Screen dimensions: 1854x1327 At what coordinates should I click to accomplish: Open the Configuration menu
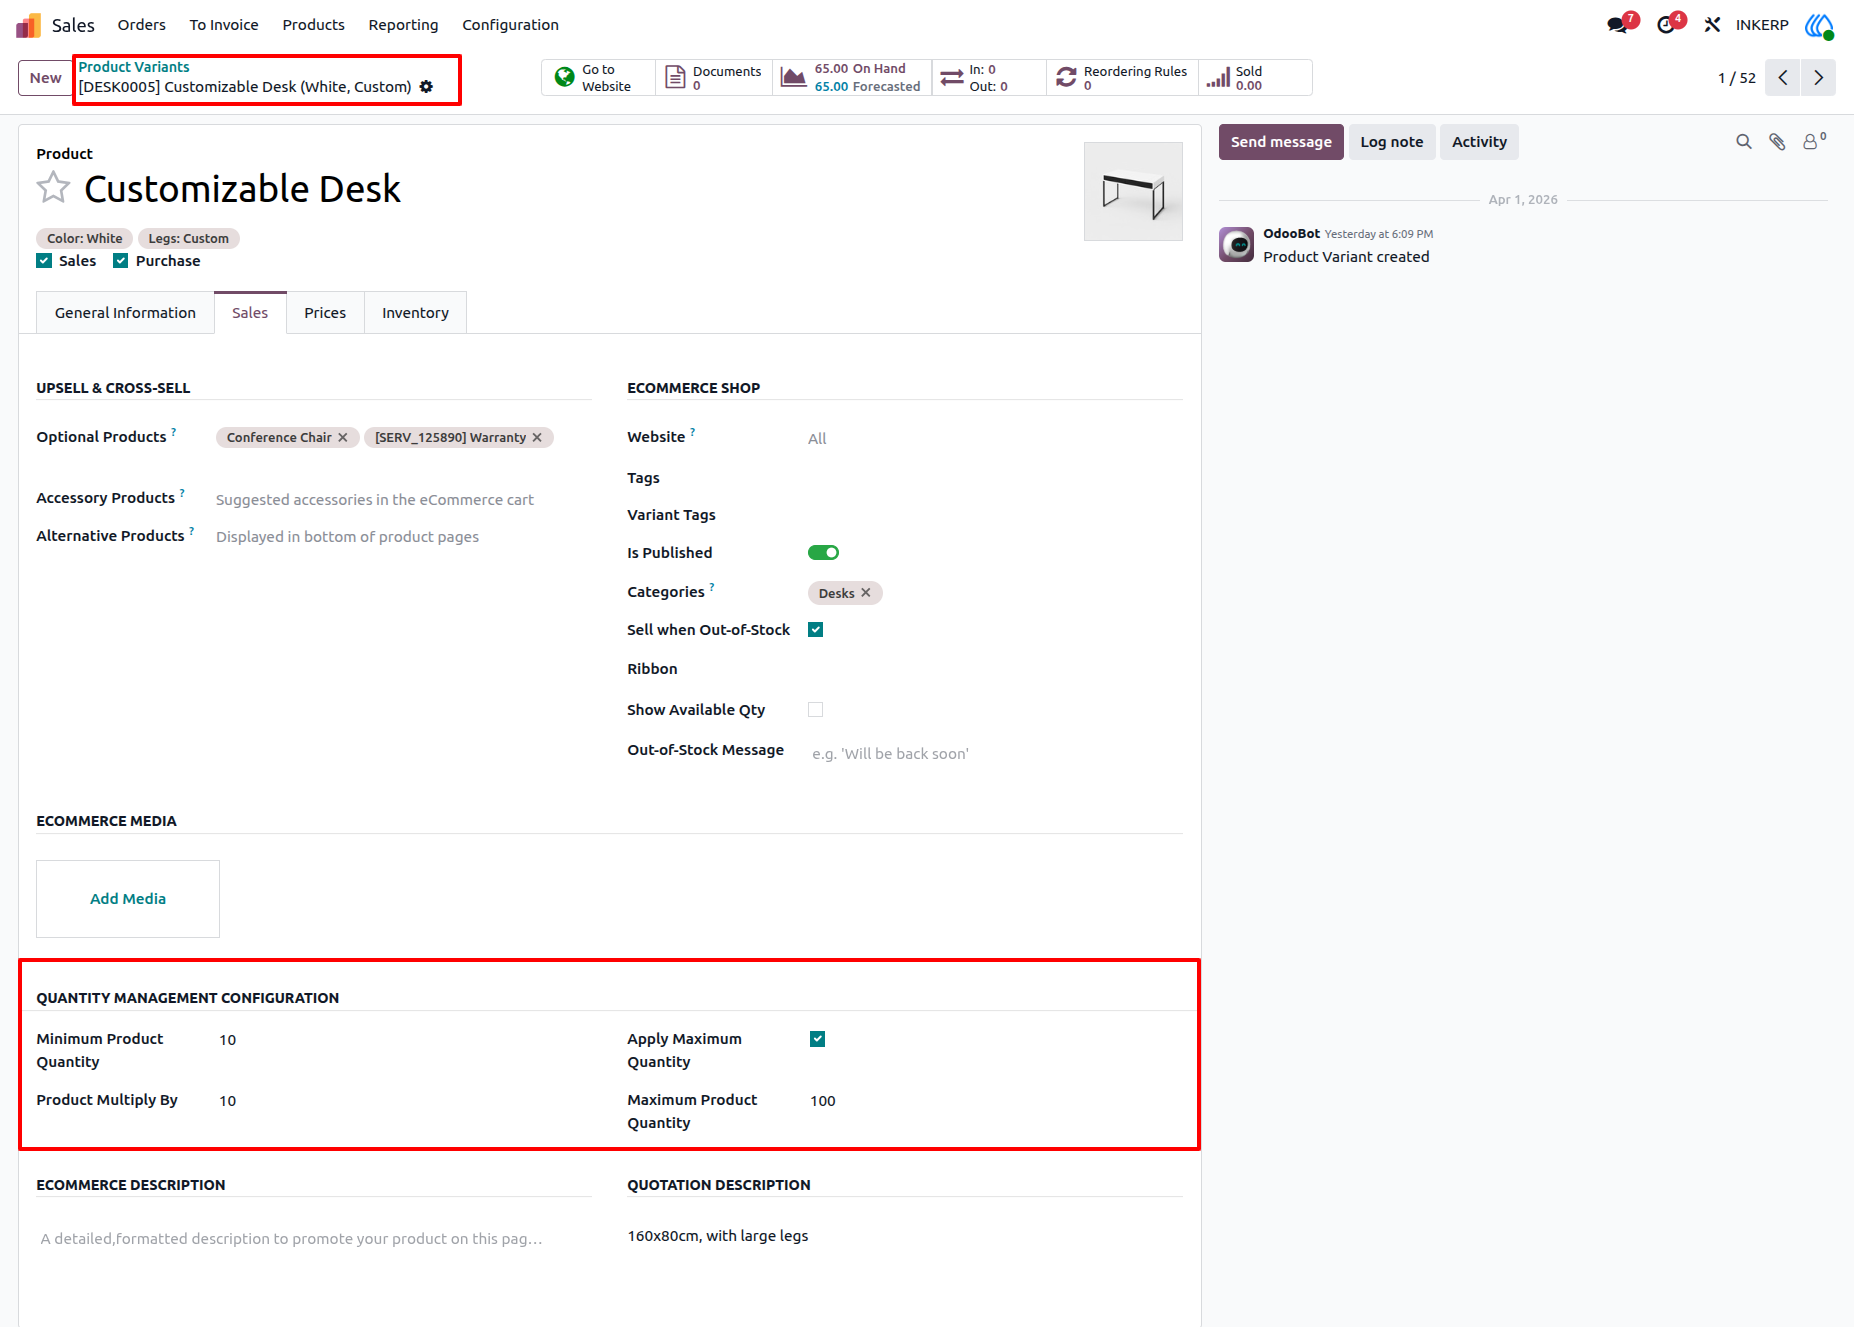point(510,25)
